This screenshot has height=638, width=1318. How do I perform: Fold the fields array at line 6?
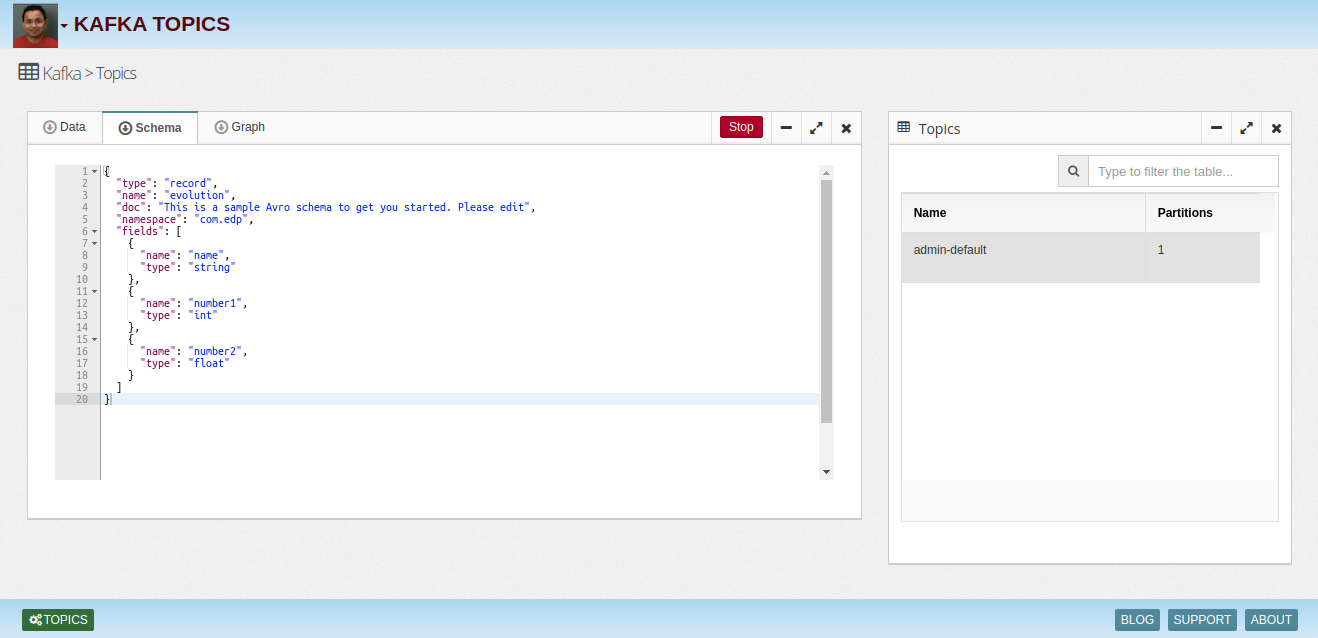point(94,231)
